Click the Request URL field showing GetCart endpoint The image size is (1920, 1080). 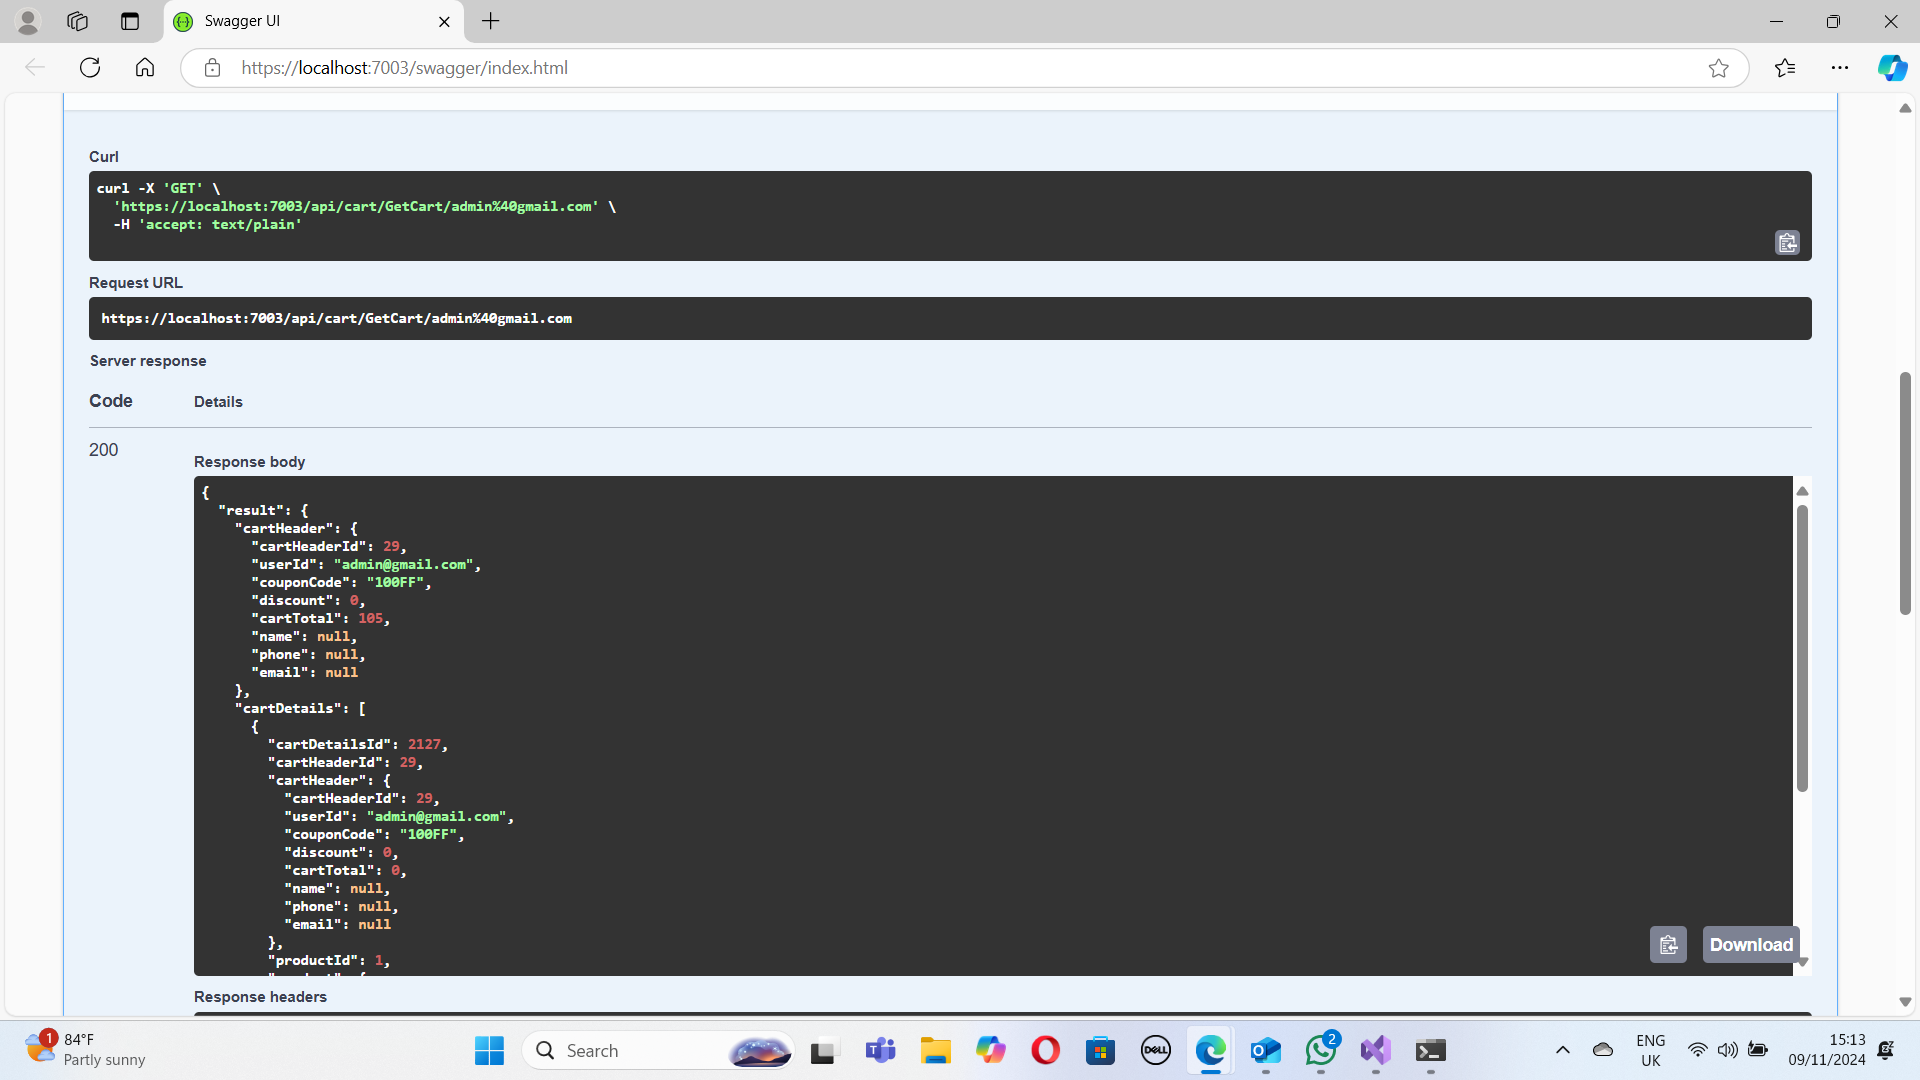point(949,318)
